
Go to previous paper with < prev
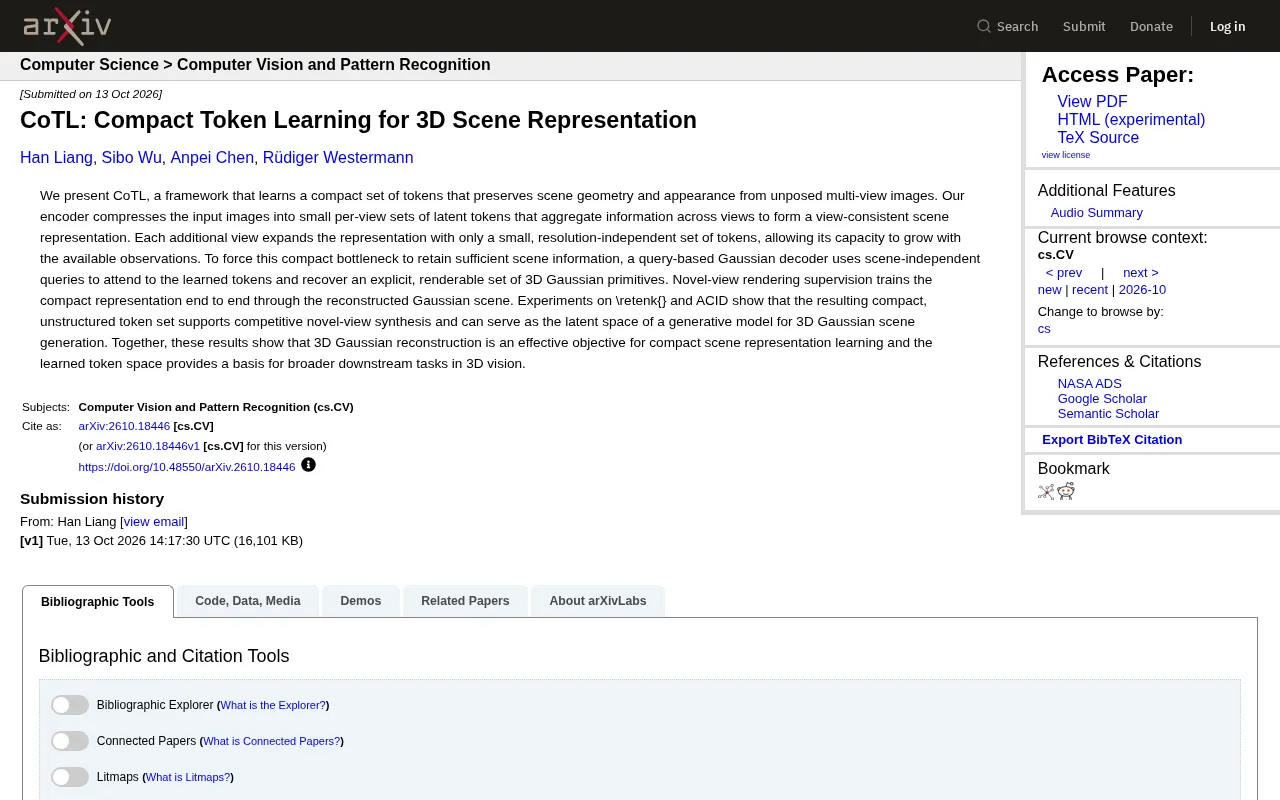pos(1064,273)
